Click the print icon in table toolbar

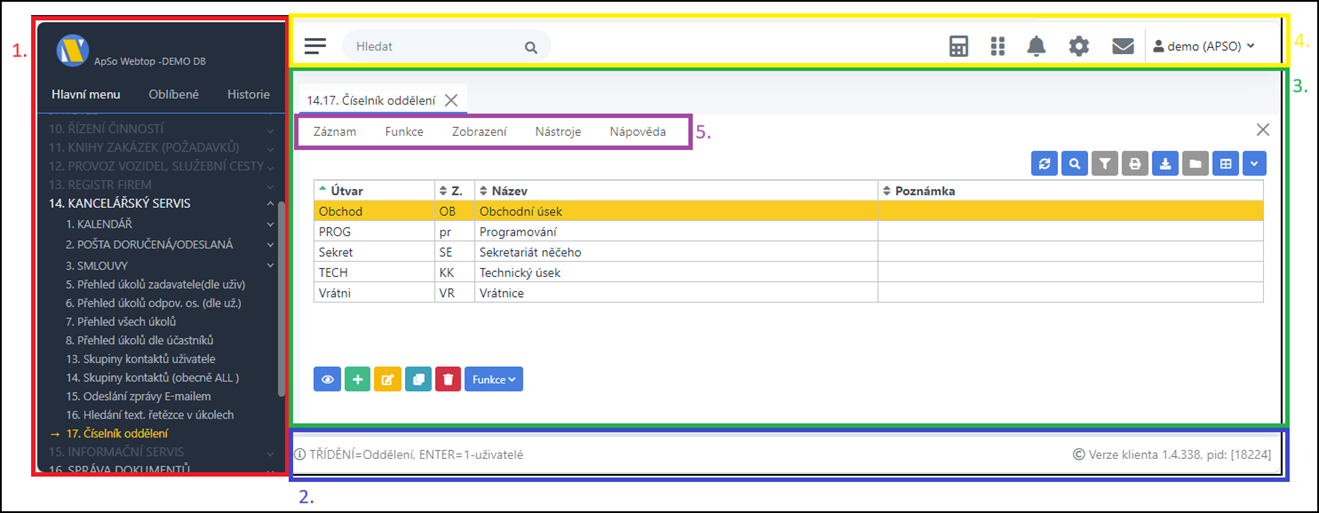[1134, 164]
